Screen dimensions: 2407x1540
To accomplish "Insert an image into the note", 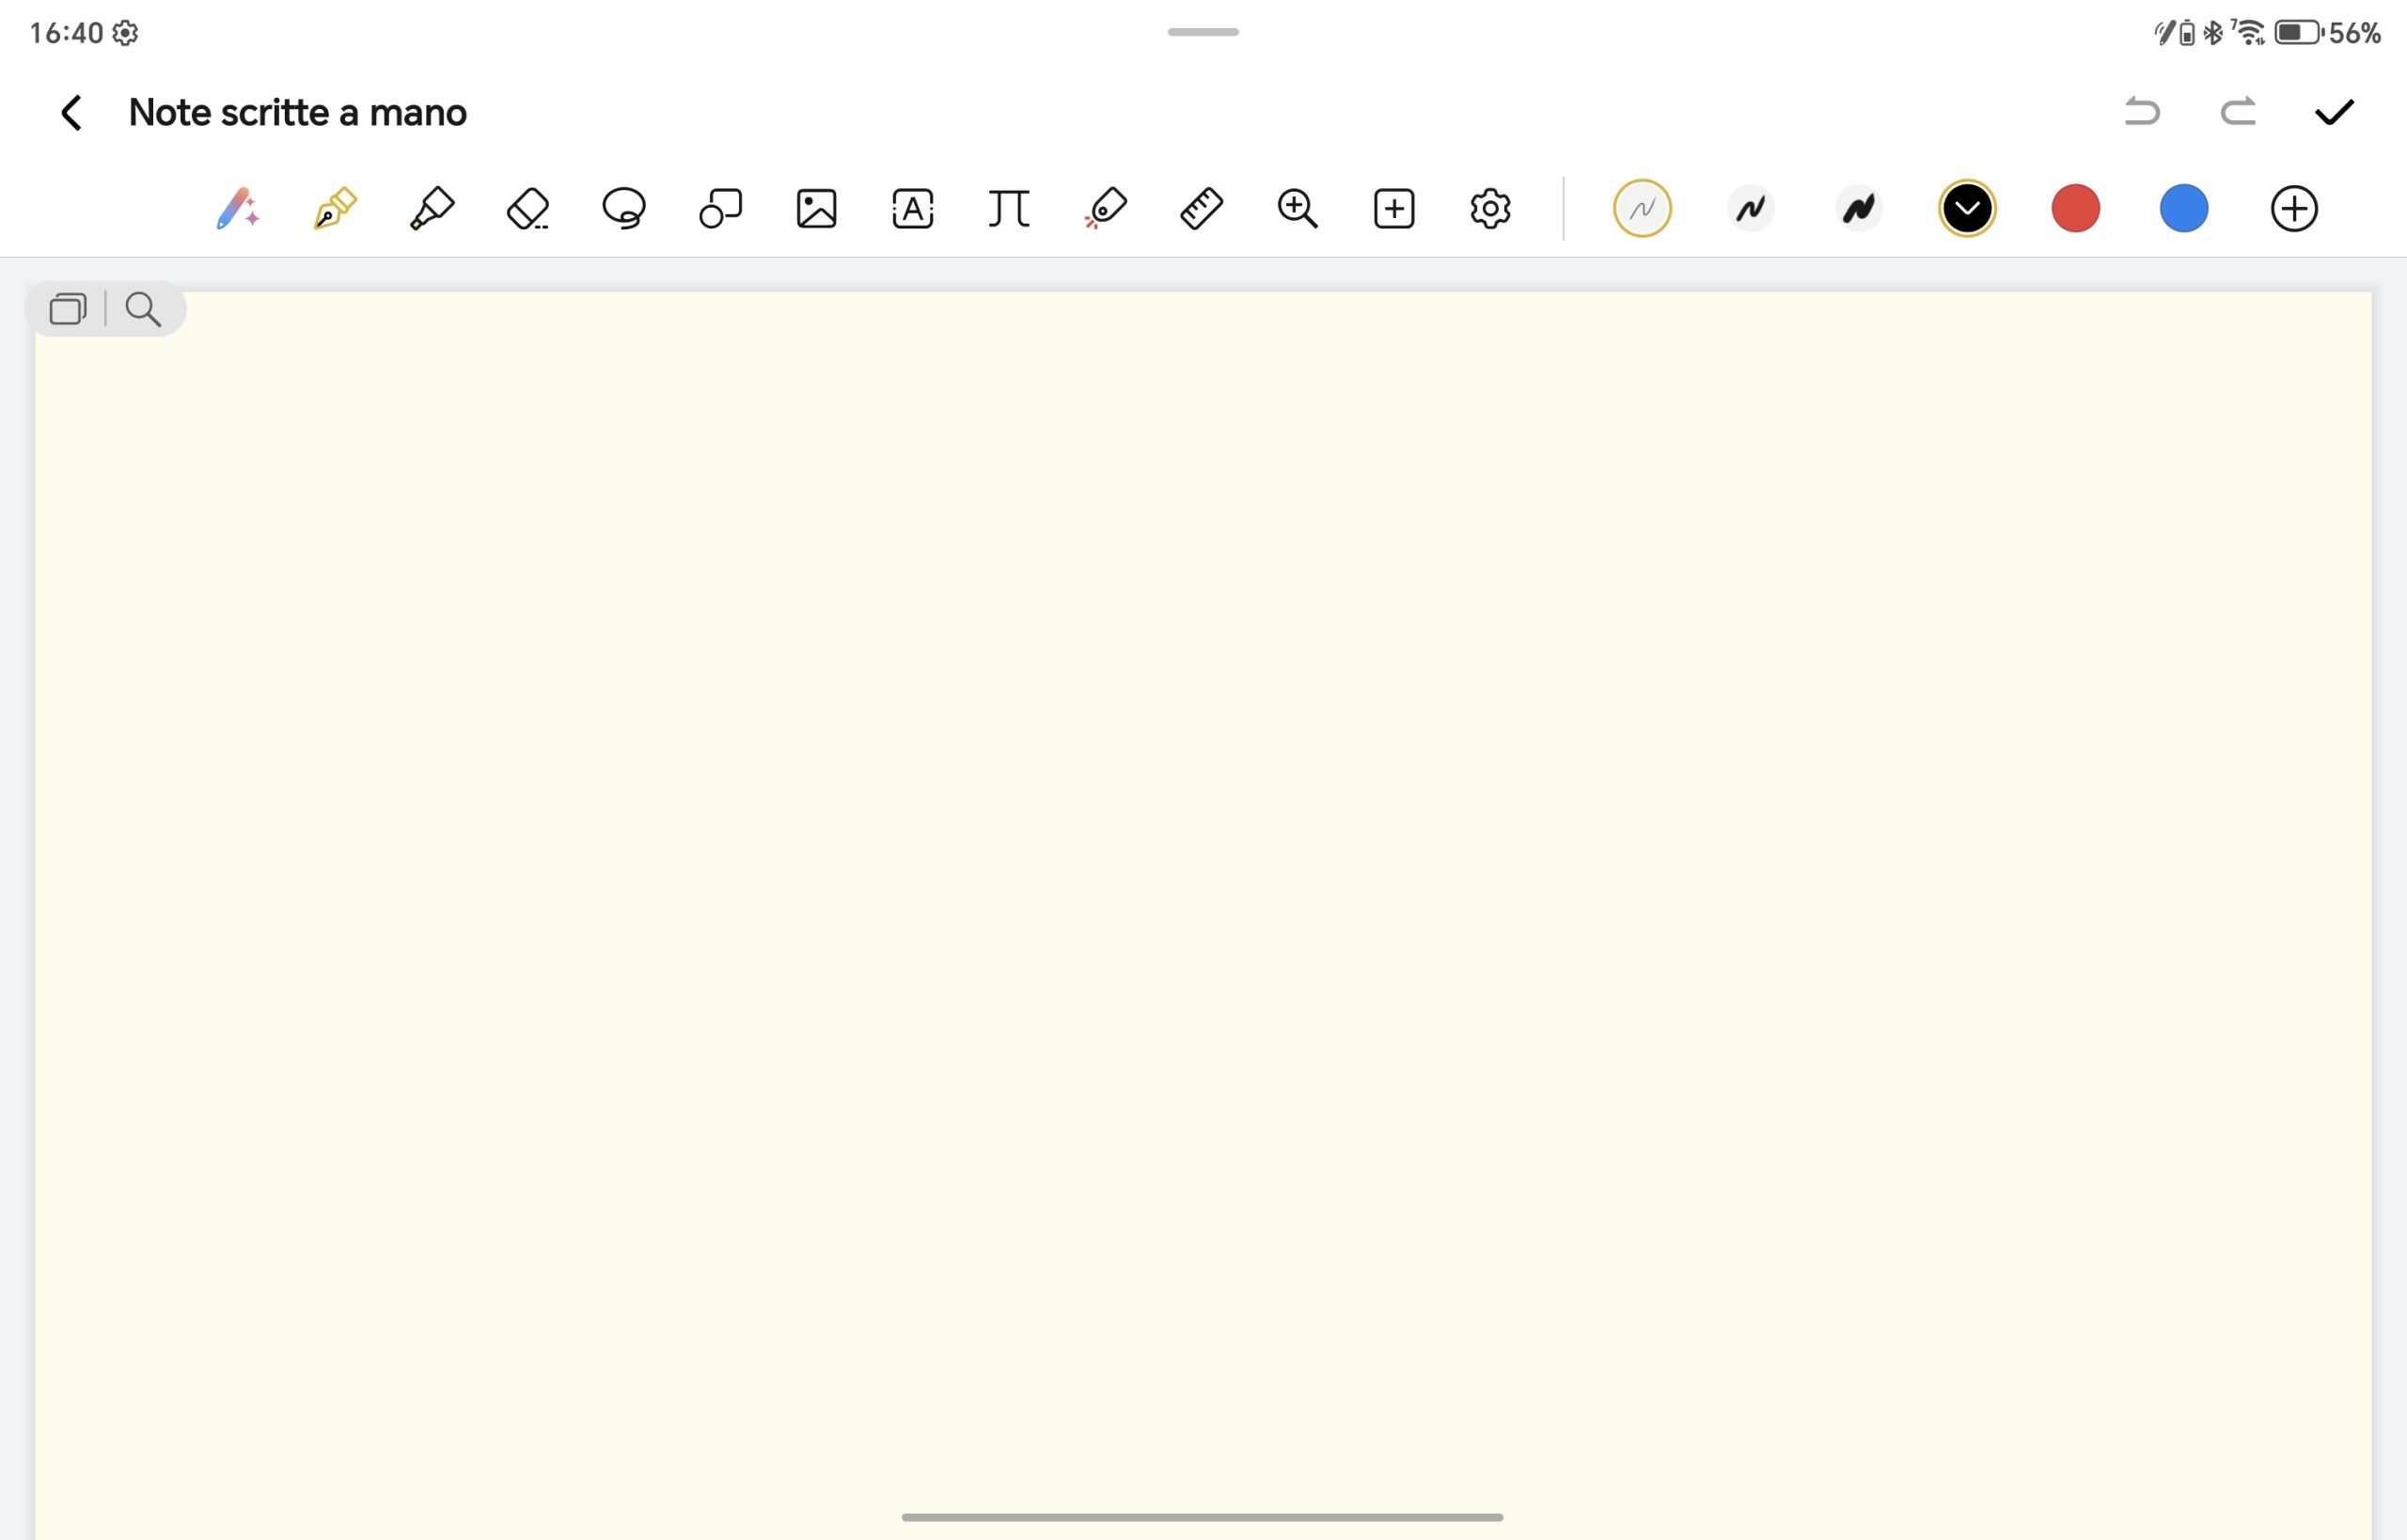I will click(x=816, y=209).
